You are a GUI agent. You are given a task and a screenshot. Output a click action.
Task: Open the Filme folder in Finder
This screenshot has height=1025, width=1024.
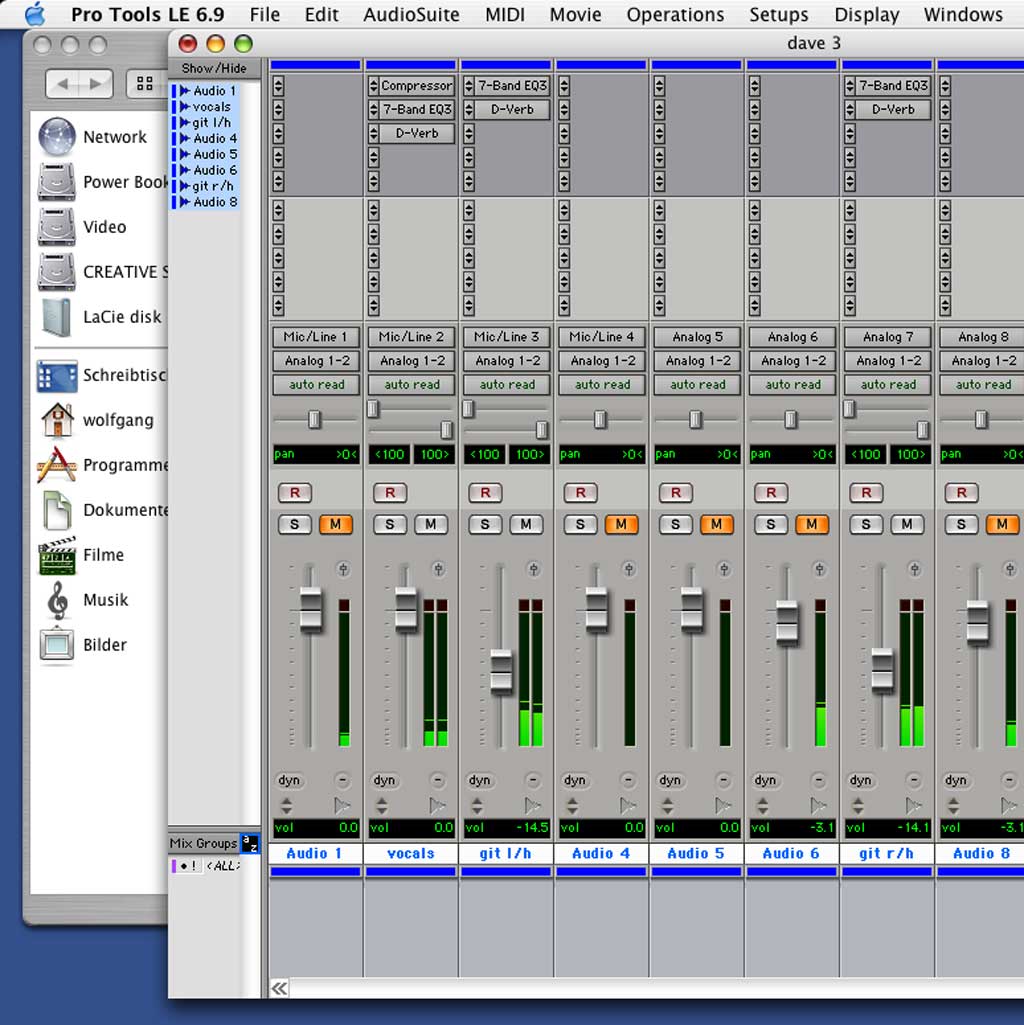tap(82, 555)
